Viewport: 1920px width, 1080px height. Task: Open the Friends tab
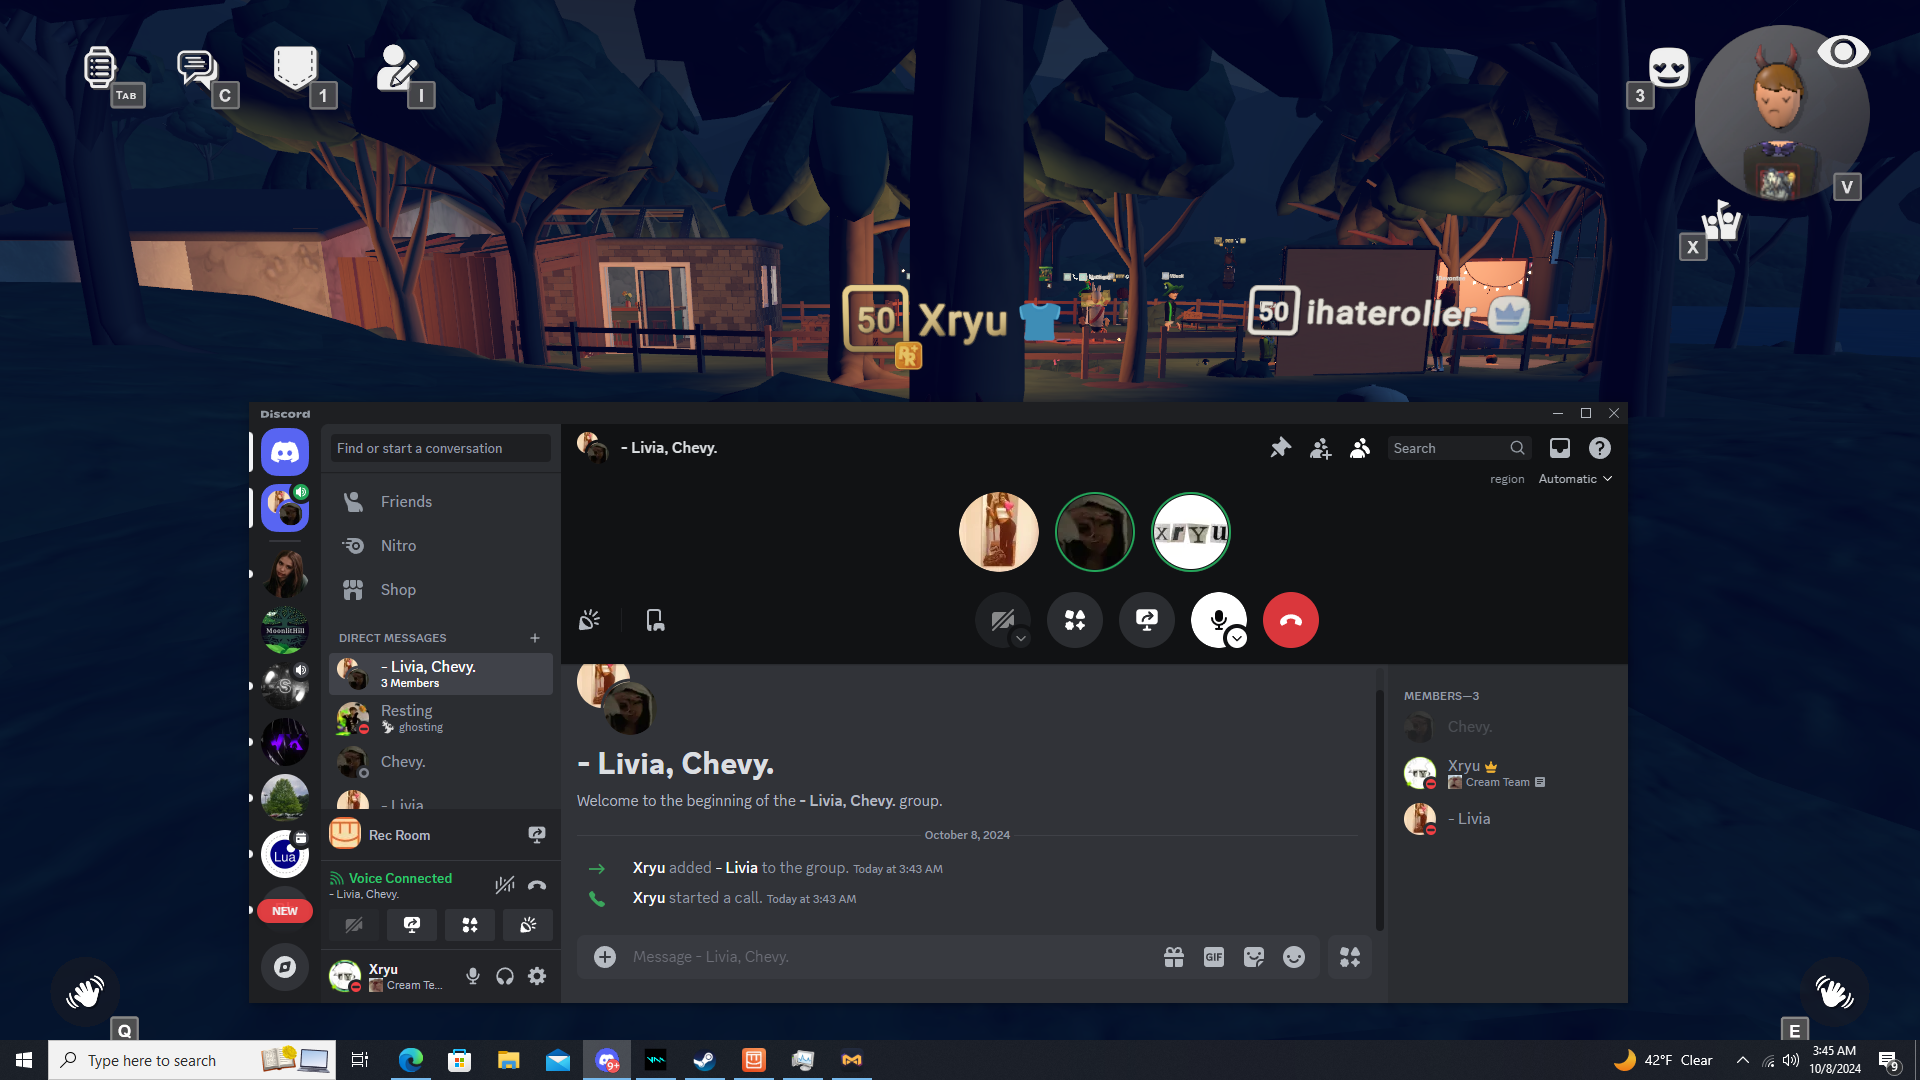pos(406,501)
